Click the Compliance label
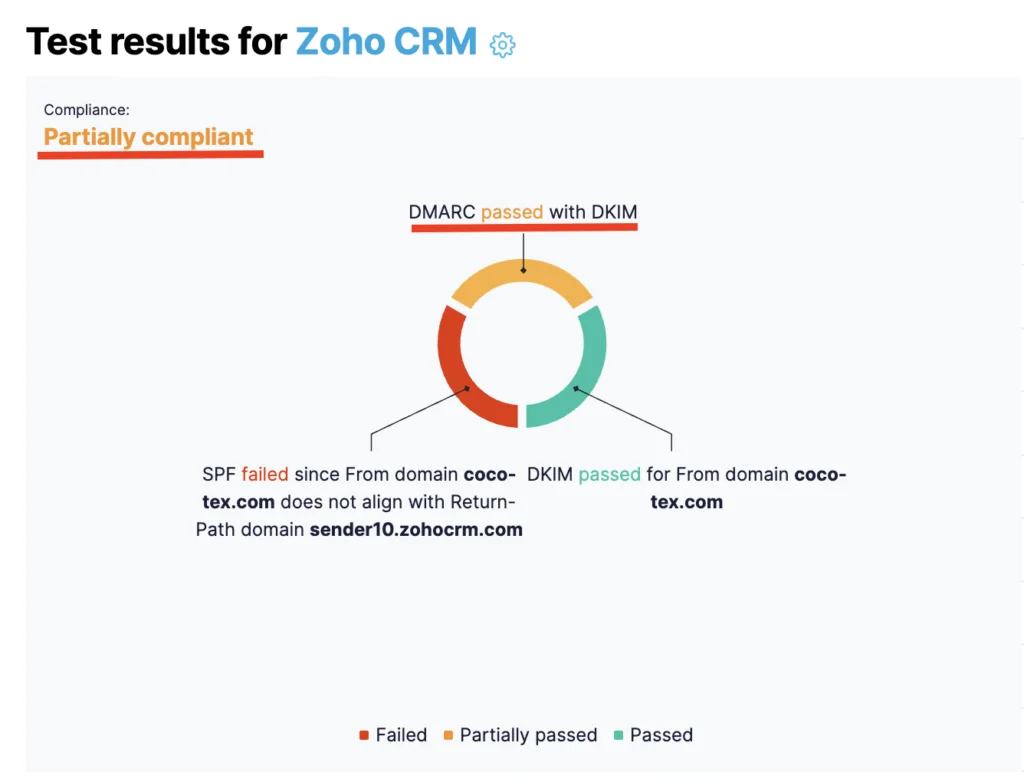Screen dimensions: 1024x782 (x=87, y=110)
